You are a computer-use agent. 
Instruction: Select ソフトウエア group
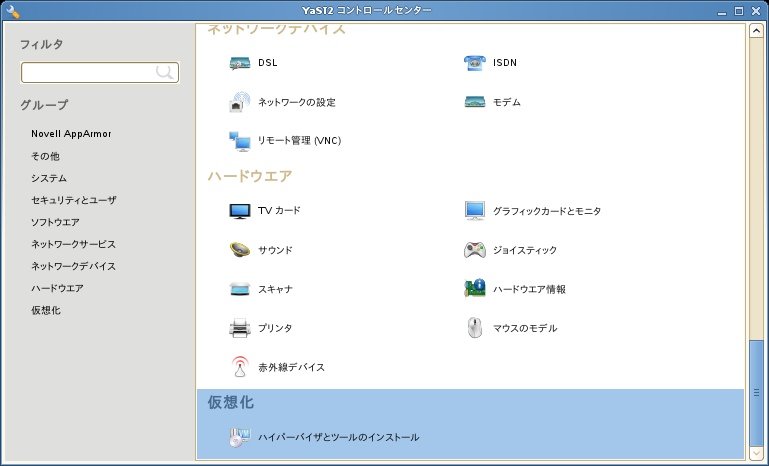pos(55,222)
